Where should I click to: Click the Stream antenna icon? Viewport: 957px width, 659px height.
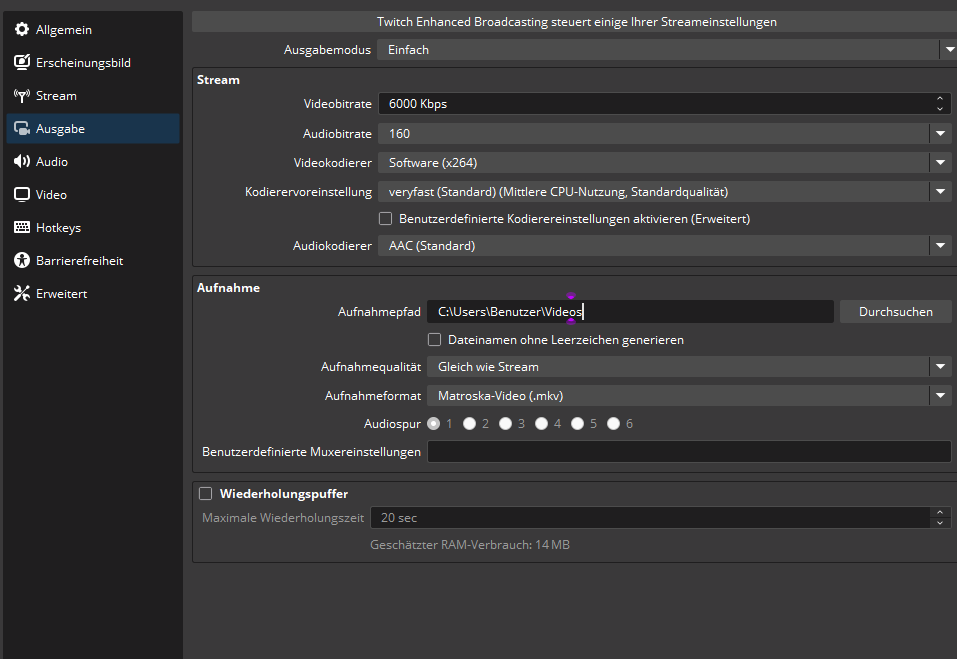pyautogui.click(x=22, y=96)
